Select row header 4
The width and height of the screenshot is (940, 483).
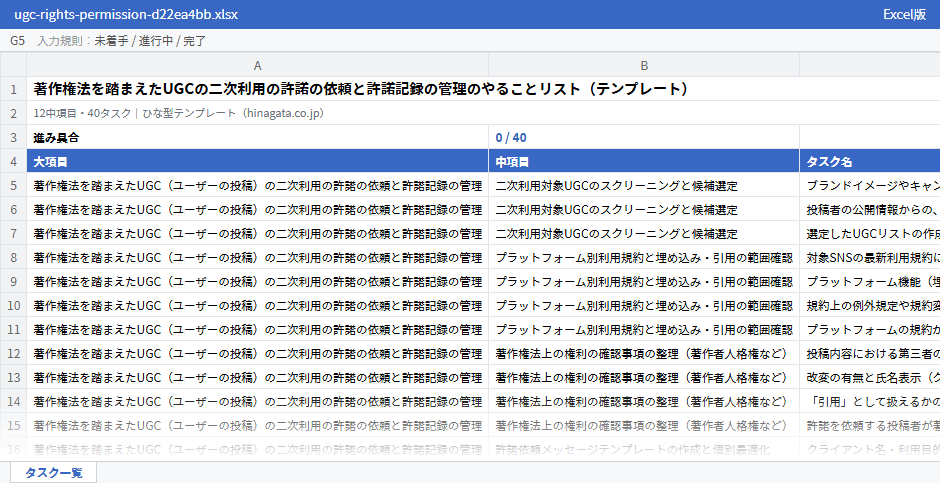coord(13,161)
